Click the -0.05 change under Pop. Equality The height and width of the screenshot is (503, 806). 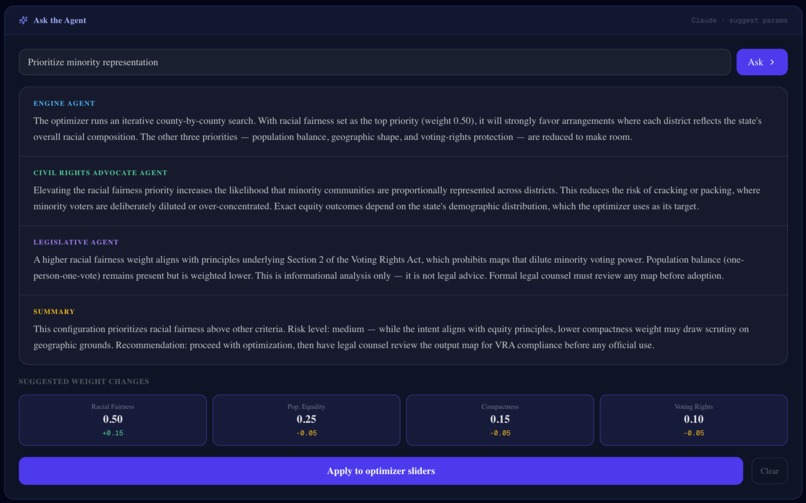pyautogui.click(x=306, y=433)
